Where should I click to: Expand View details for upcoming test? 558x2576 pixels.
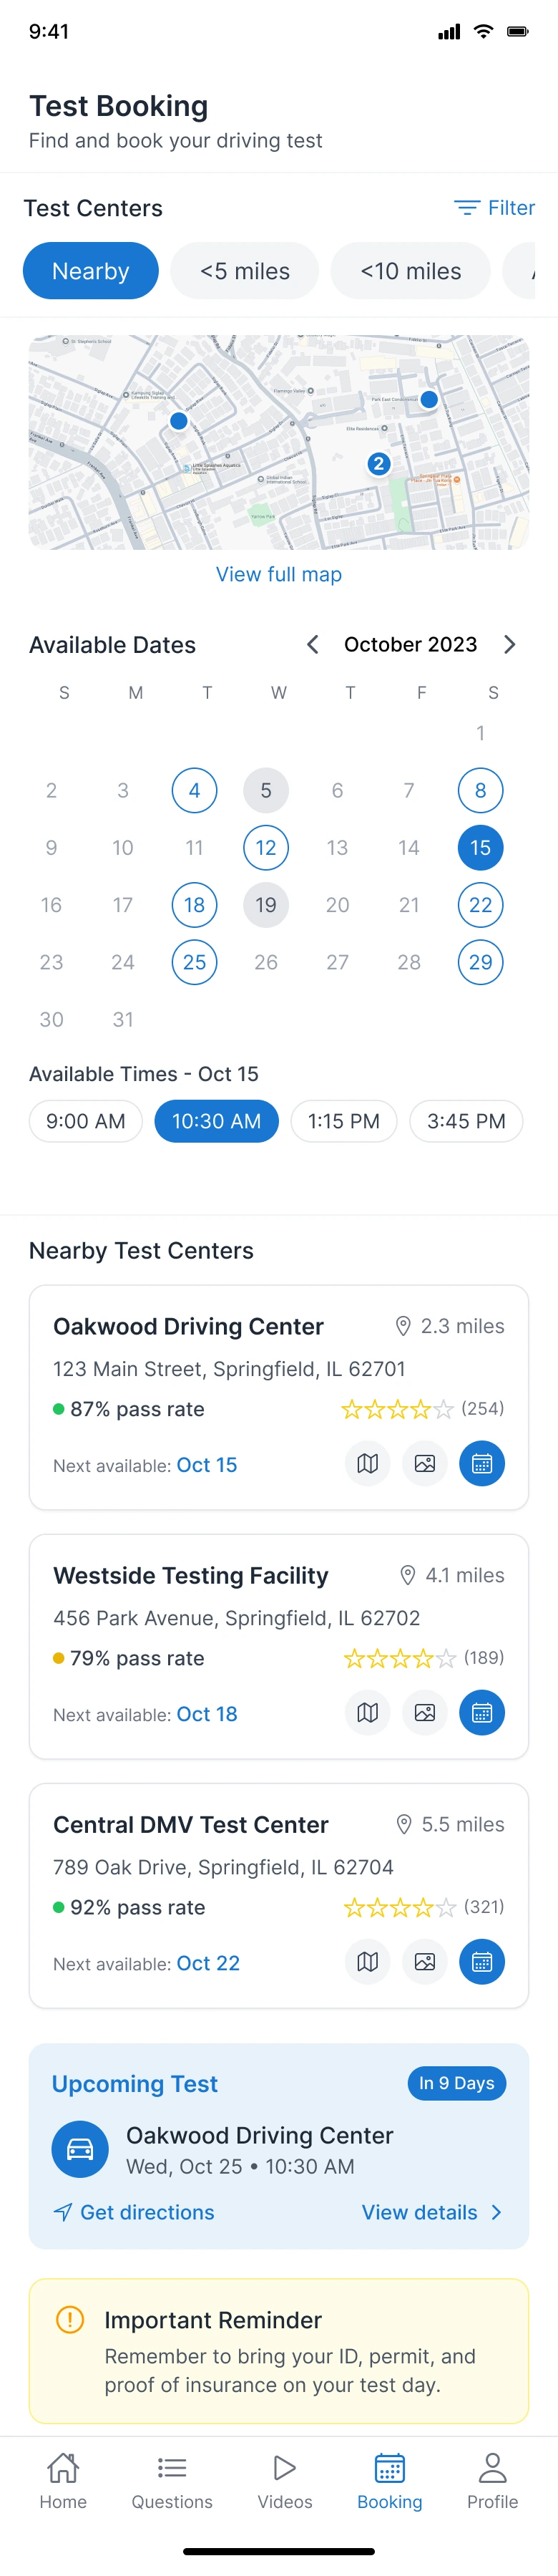point(431,2212)
